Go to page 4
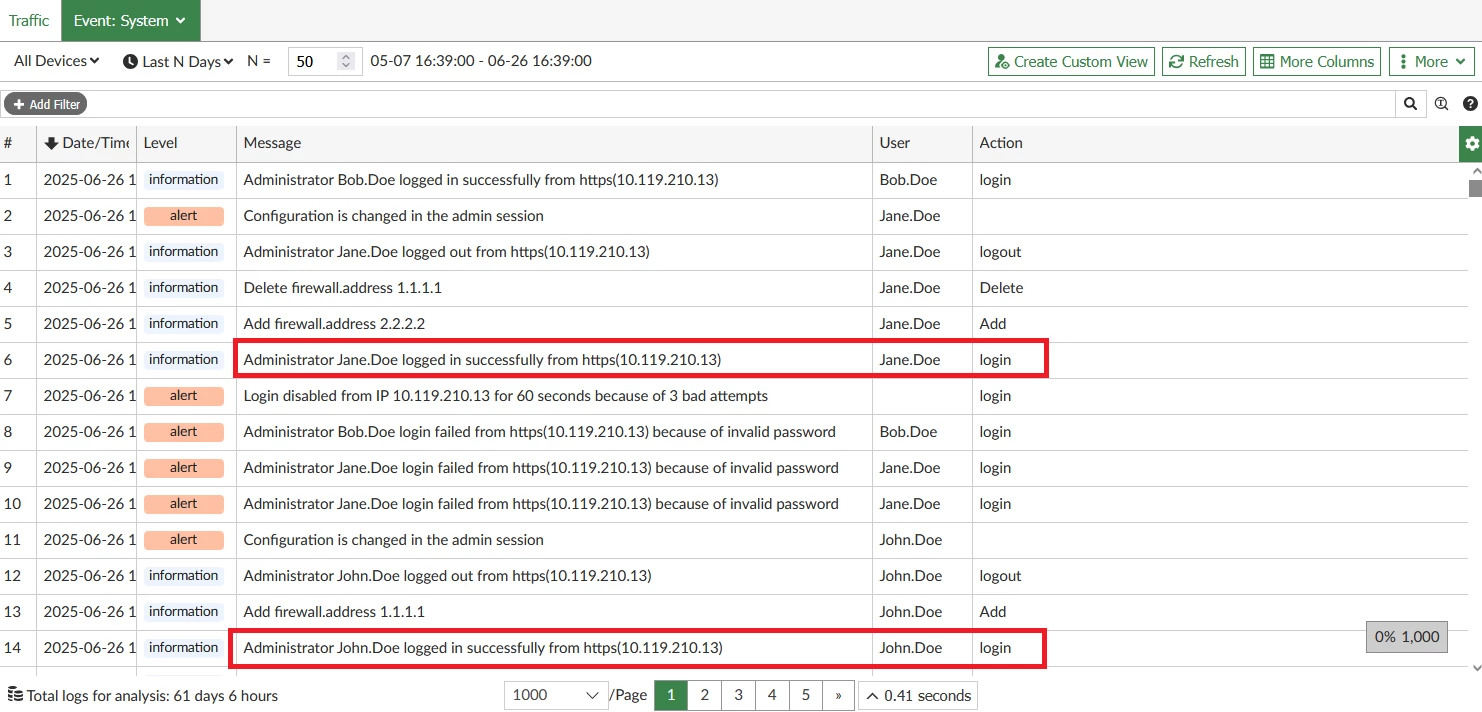Screen dimensions: 1482x712 [x=772, y=695]
